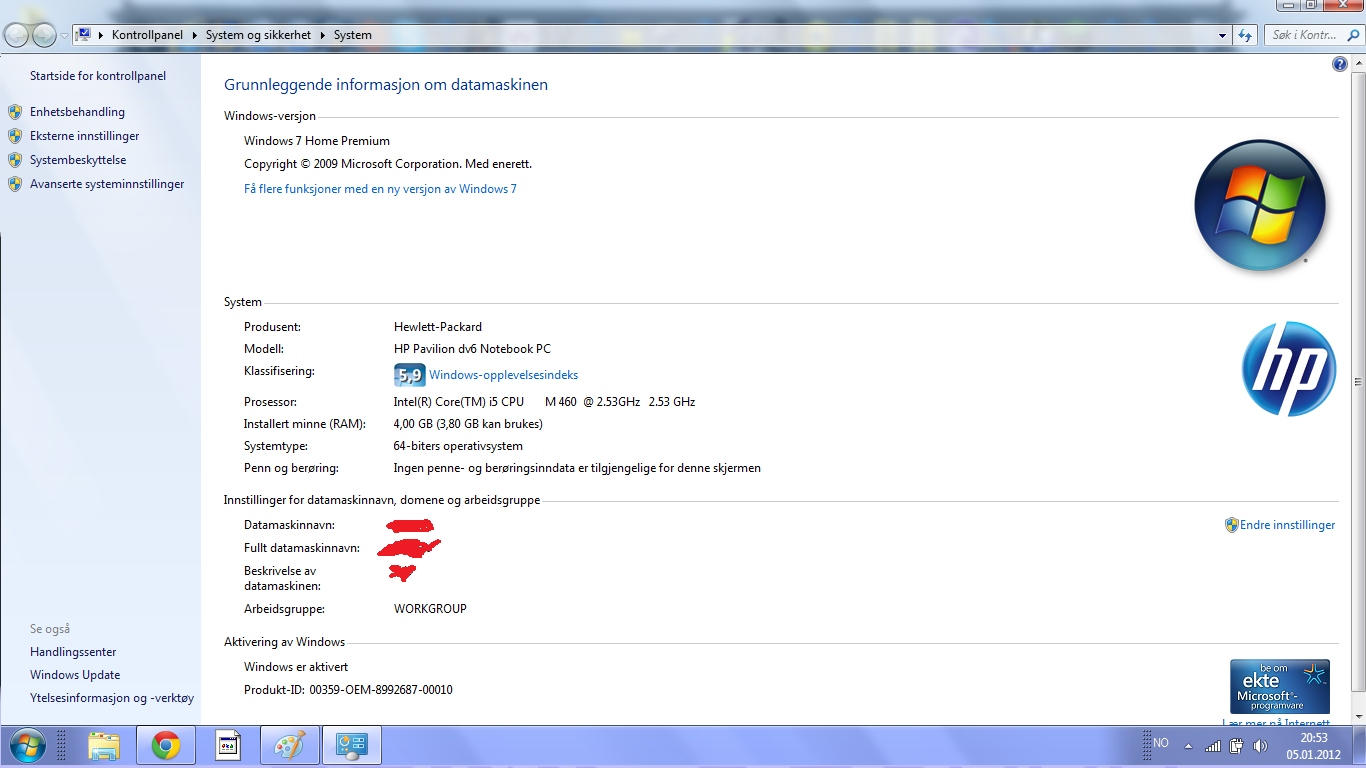Open the pinned document icon next to Chrome
This screenshot has height=768, width=1366.
pos(229,746)
